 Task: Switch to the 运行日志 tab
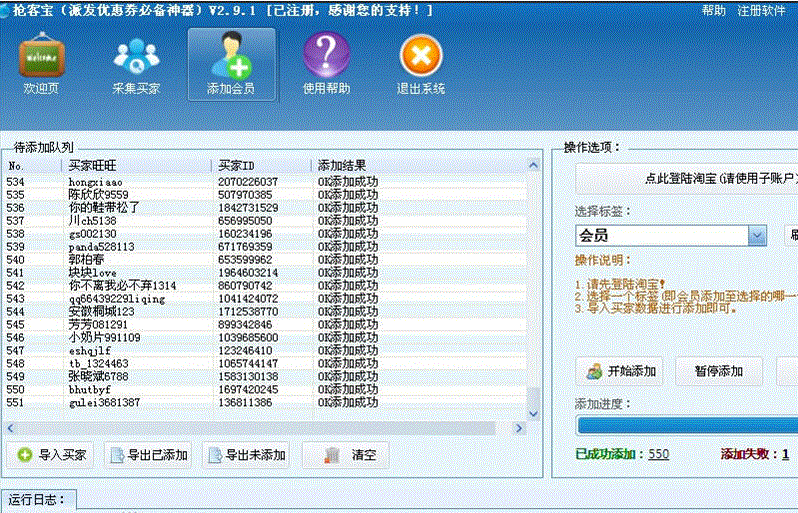click(x=38, y=498)
